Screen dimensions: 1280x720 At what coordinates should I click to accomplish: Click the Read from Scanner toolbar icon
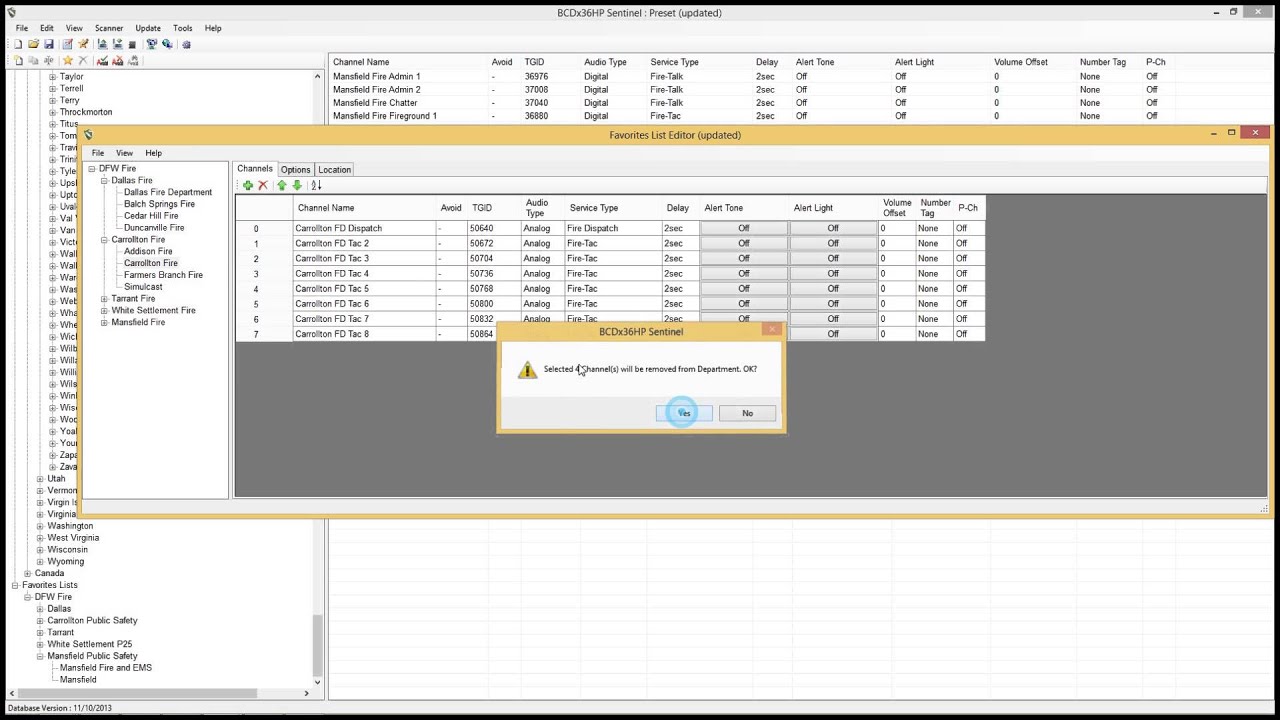click(x=103, y=44)
